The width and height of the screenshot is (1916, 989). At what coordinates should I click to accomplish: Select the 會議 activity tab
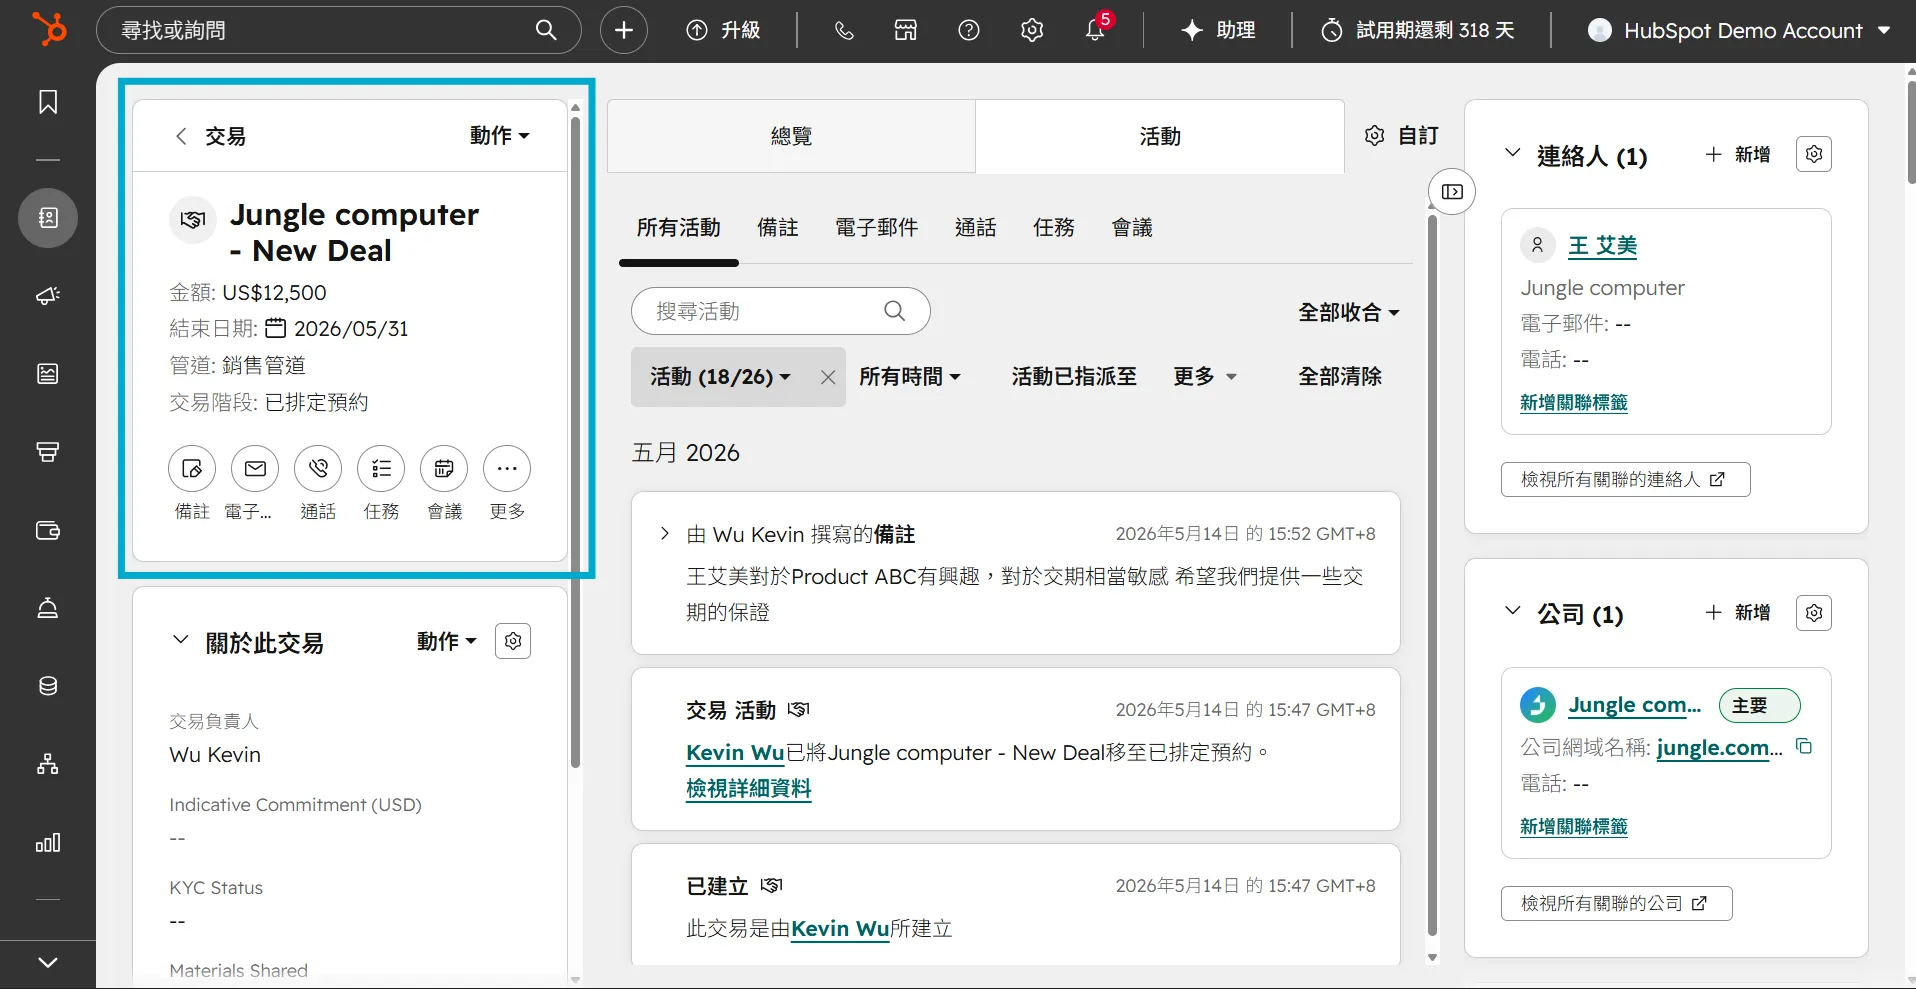1132,228
